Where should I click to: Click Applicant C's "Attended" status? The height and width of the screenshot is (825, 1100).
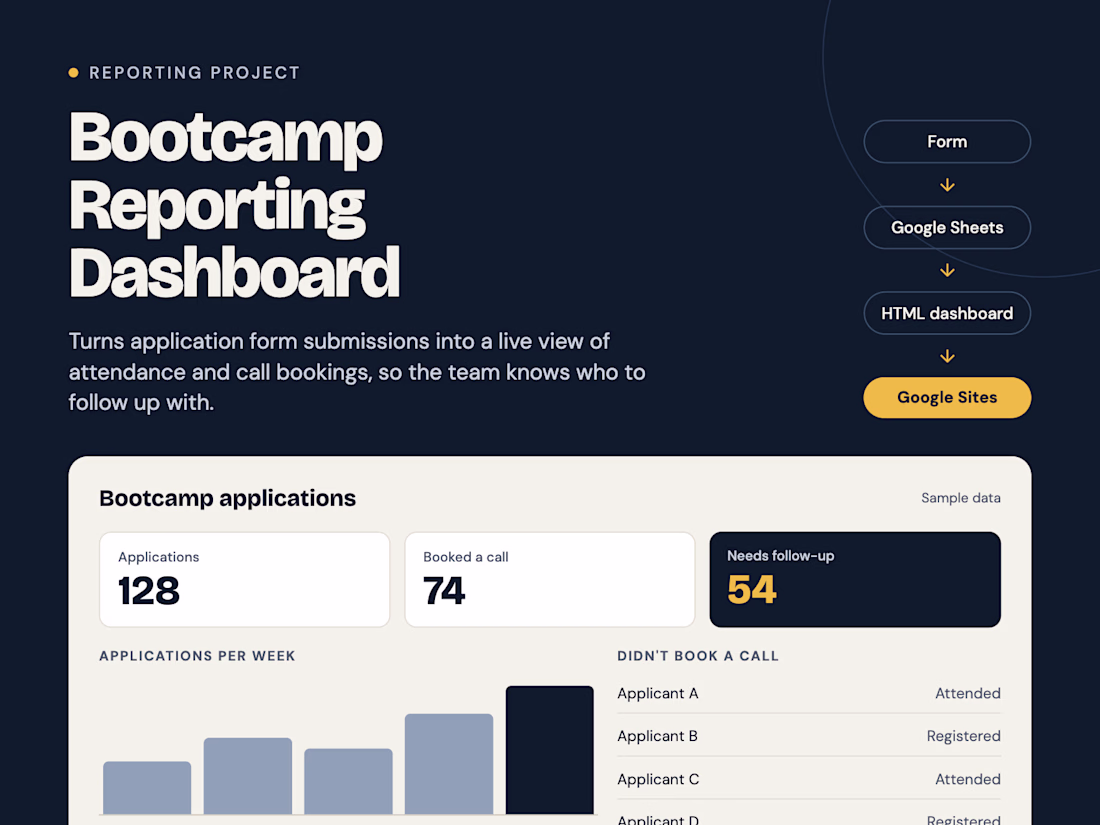click(968, 779)
